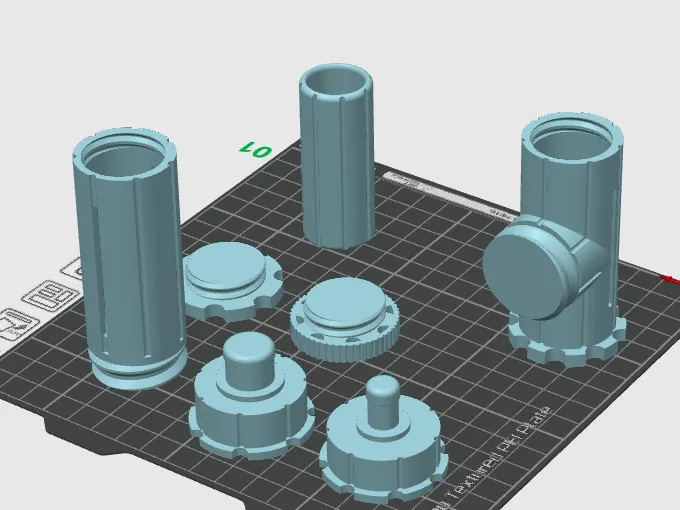The image size is (680, 510).
Task: Select the large plunger cap at front left
Action: point(251,399)
